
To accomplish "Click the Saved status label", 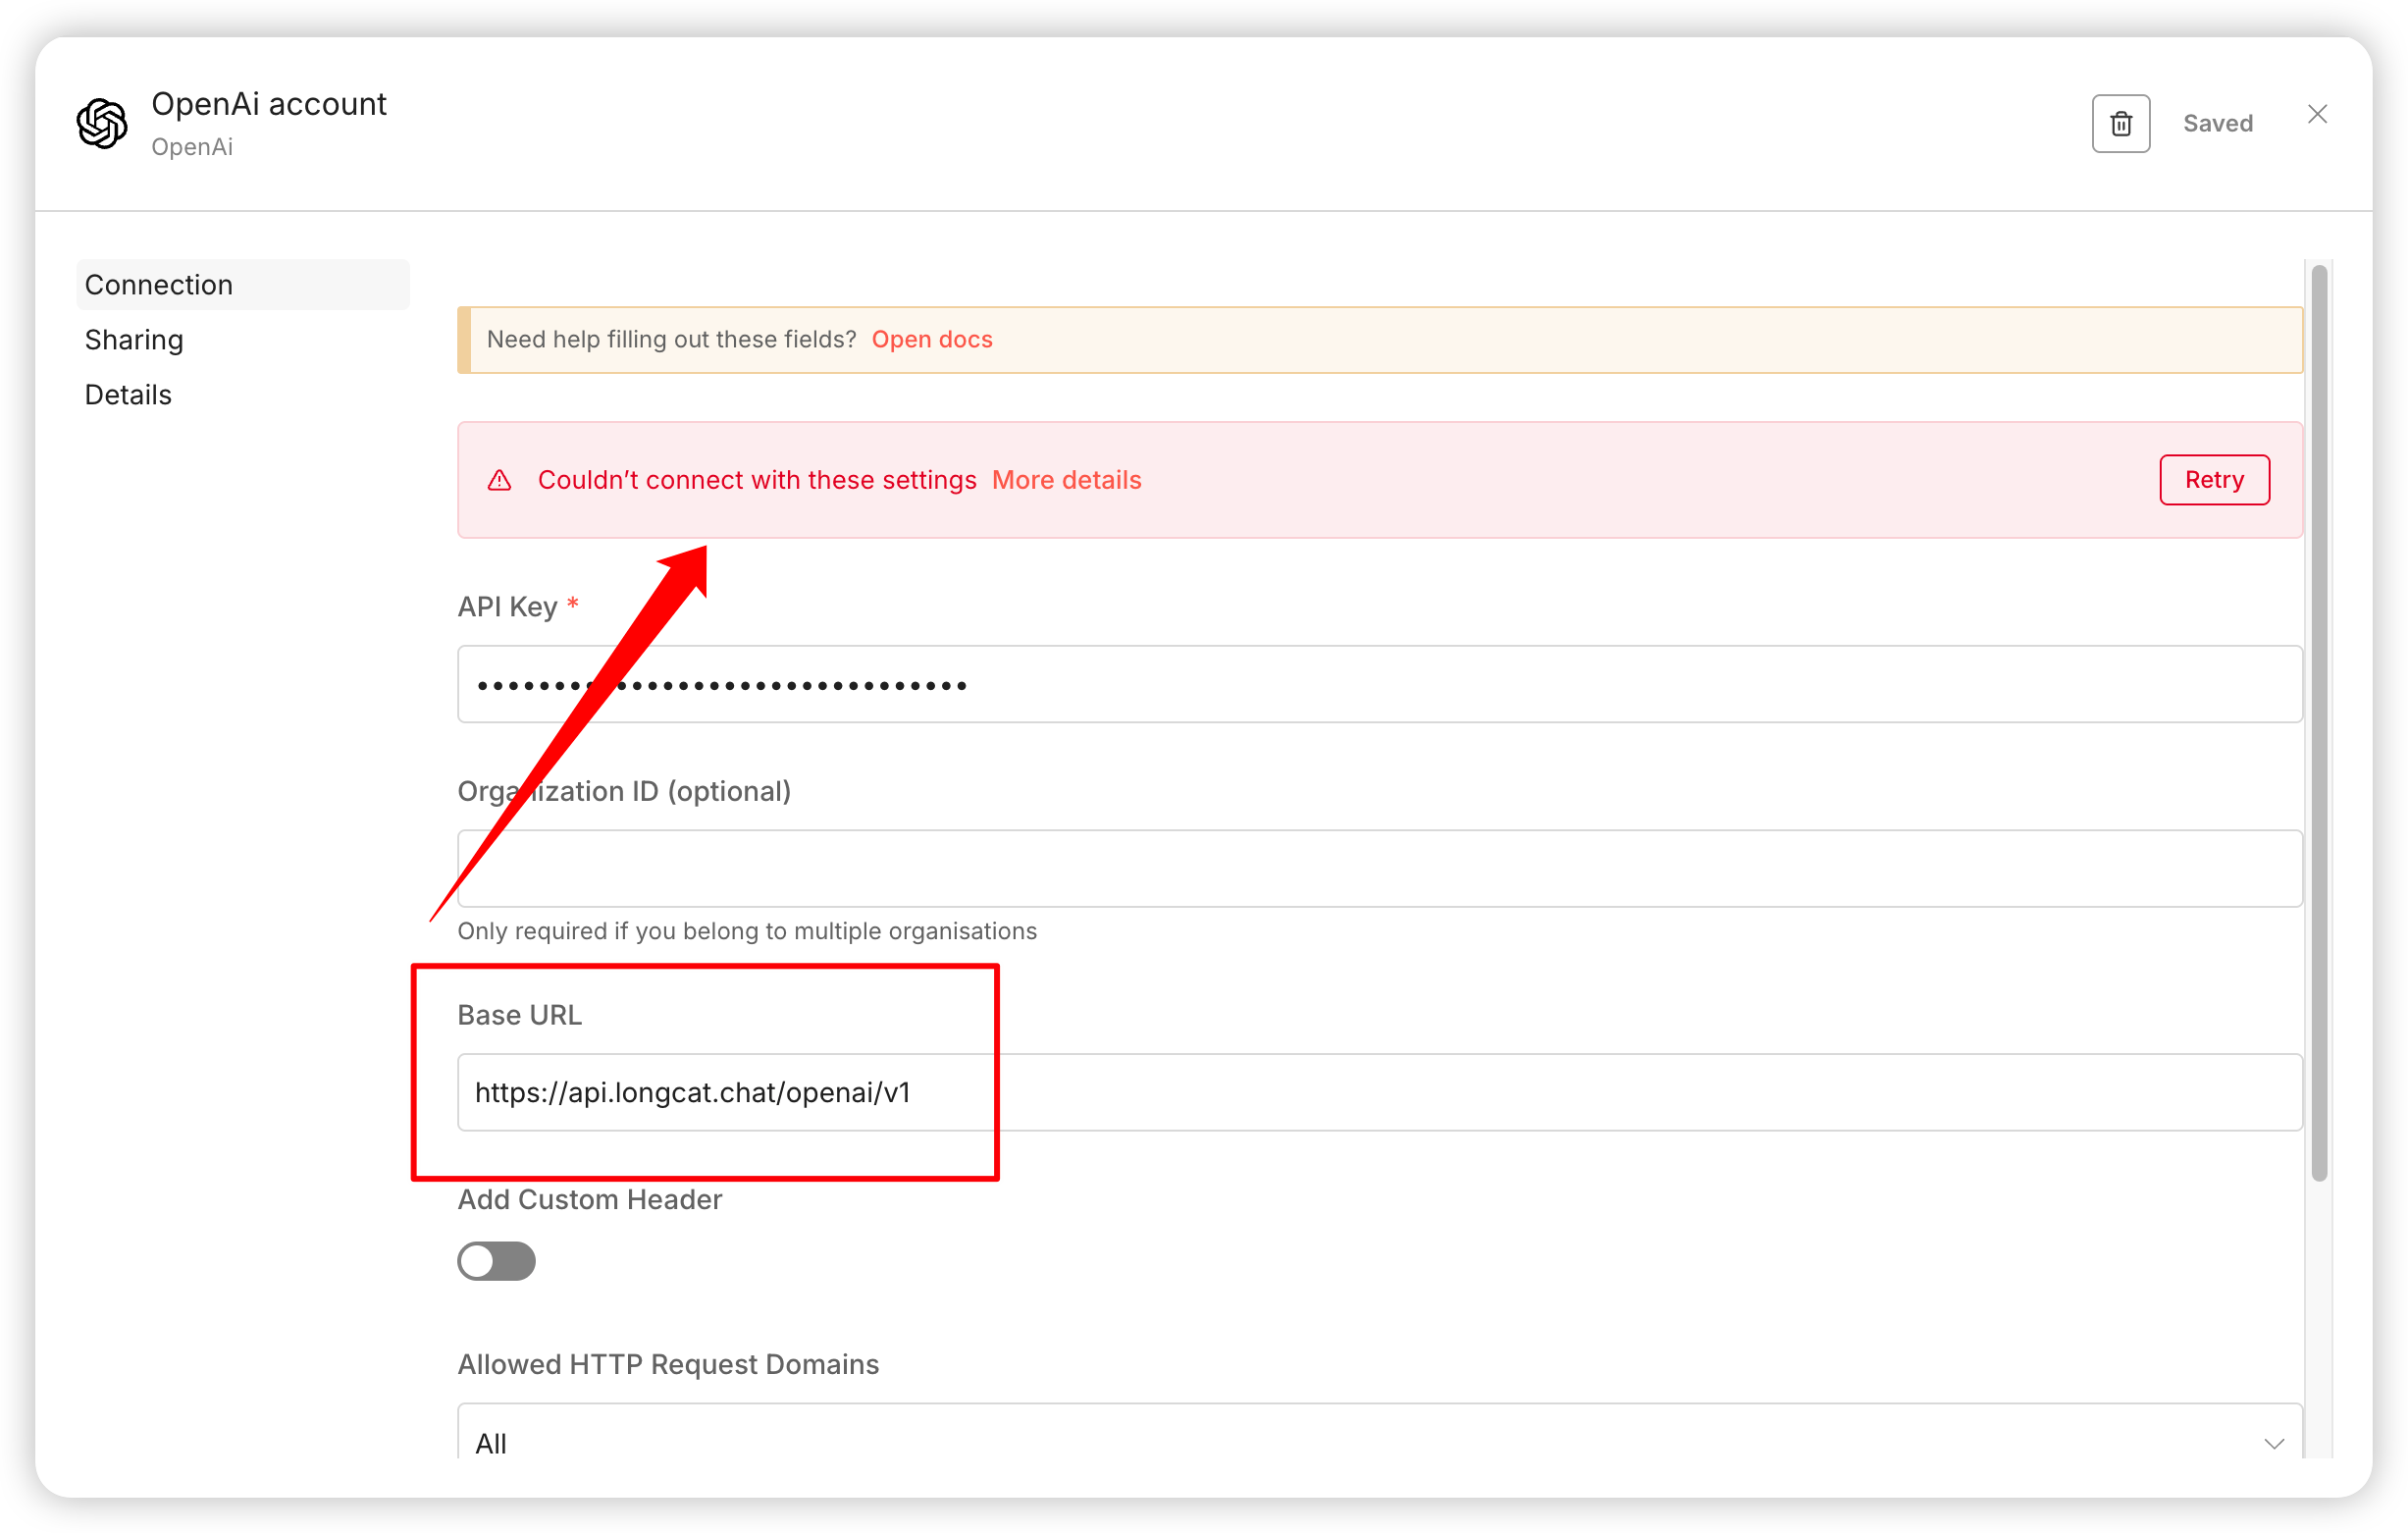I will 2217,124.
